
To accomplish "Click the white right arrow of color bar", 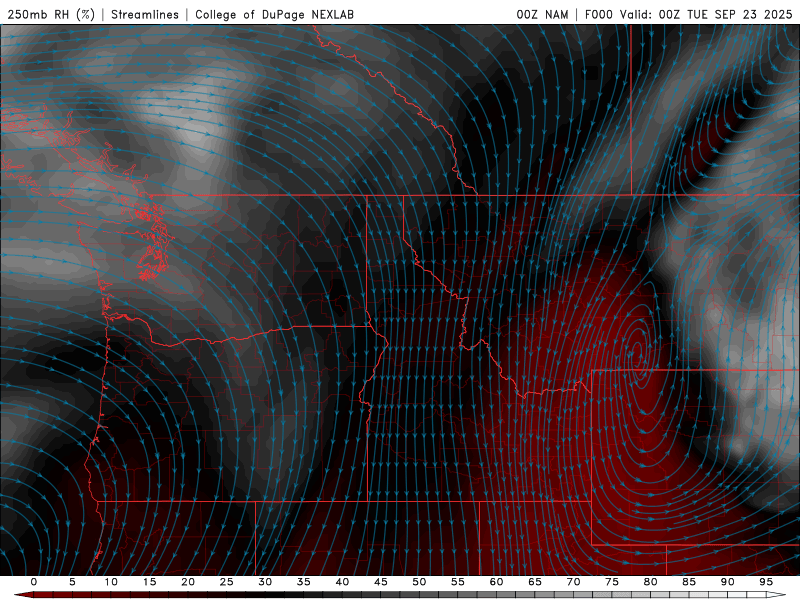I will tap(777, 595).
